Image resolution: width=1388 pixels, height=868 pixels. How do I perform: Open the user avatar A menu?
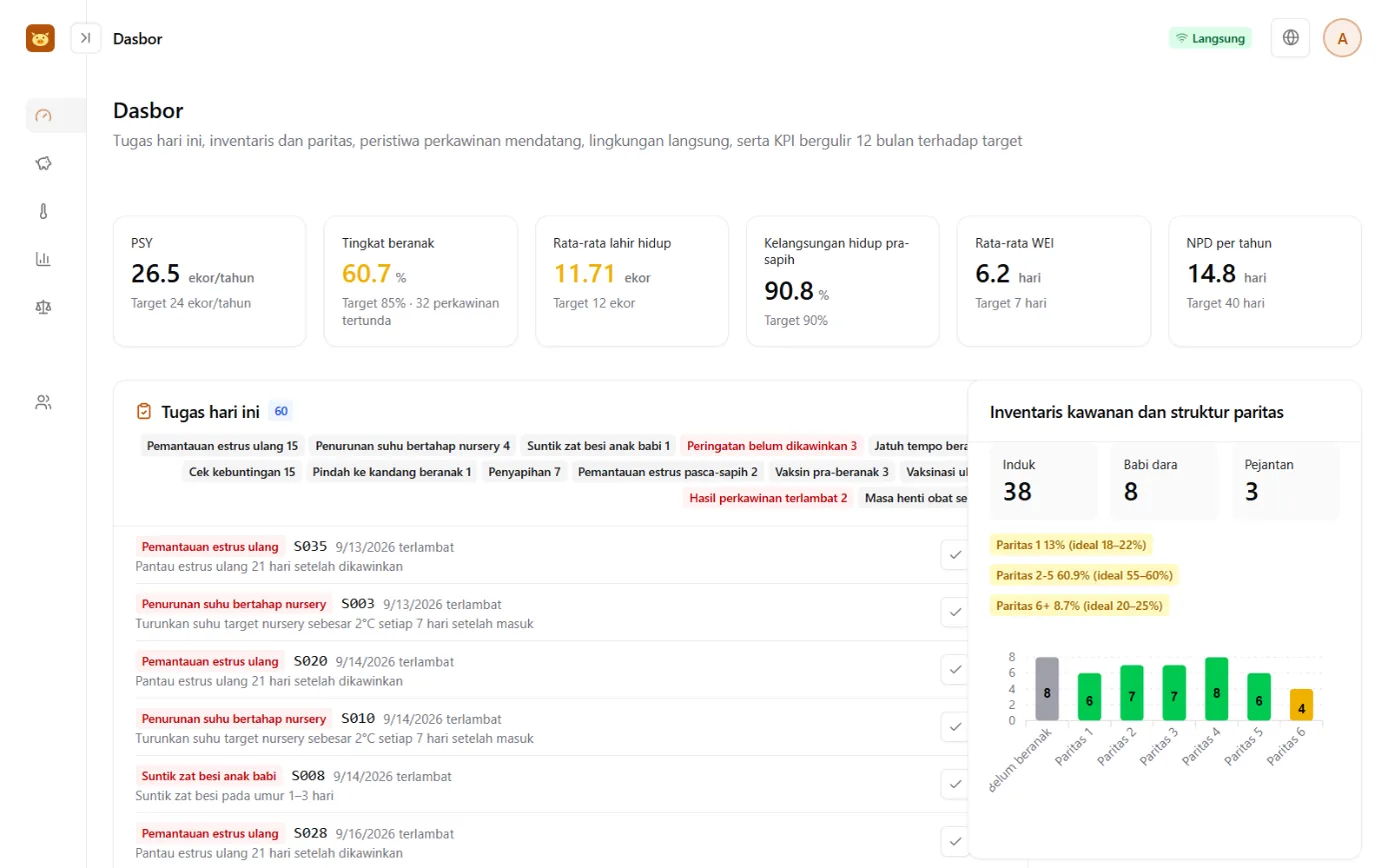pyautogui.click(x=1342, y=38)
